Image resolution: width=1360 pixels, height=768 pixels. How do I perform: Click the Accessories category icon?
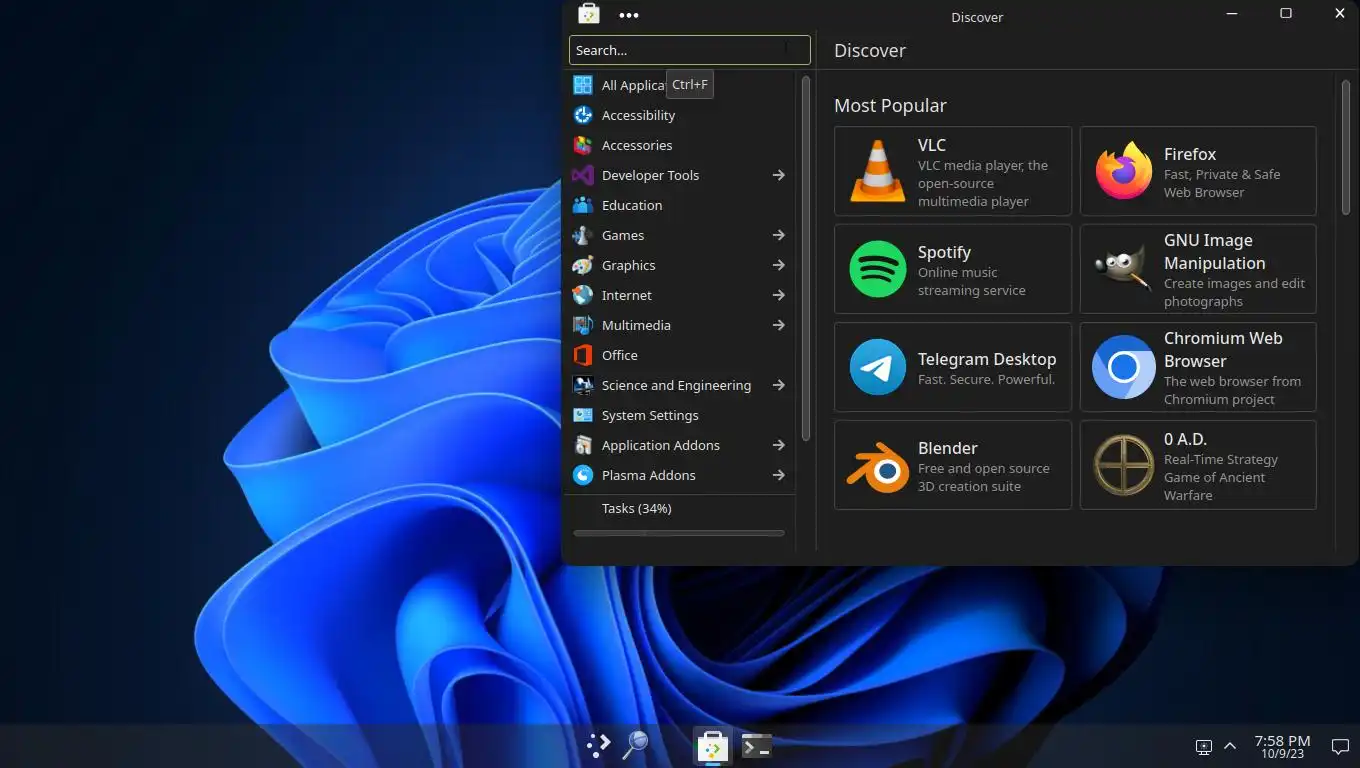[583, 145]
